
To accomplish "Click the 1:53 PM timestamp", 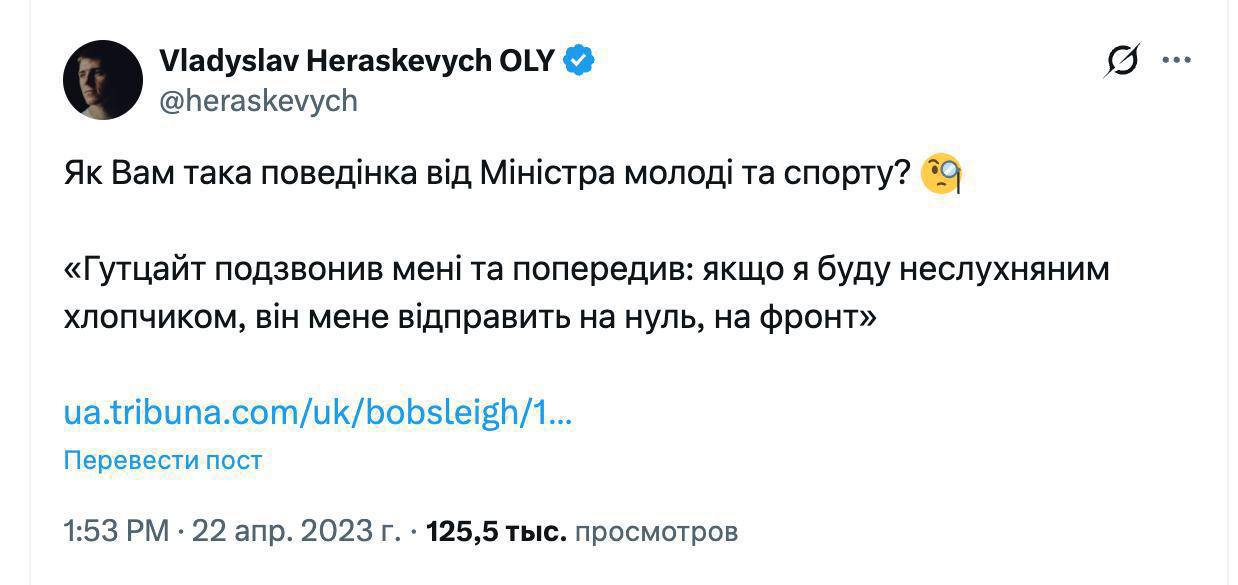I will [x=116, y=531].
